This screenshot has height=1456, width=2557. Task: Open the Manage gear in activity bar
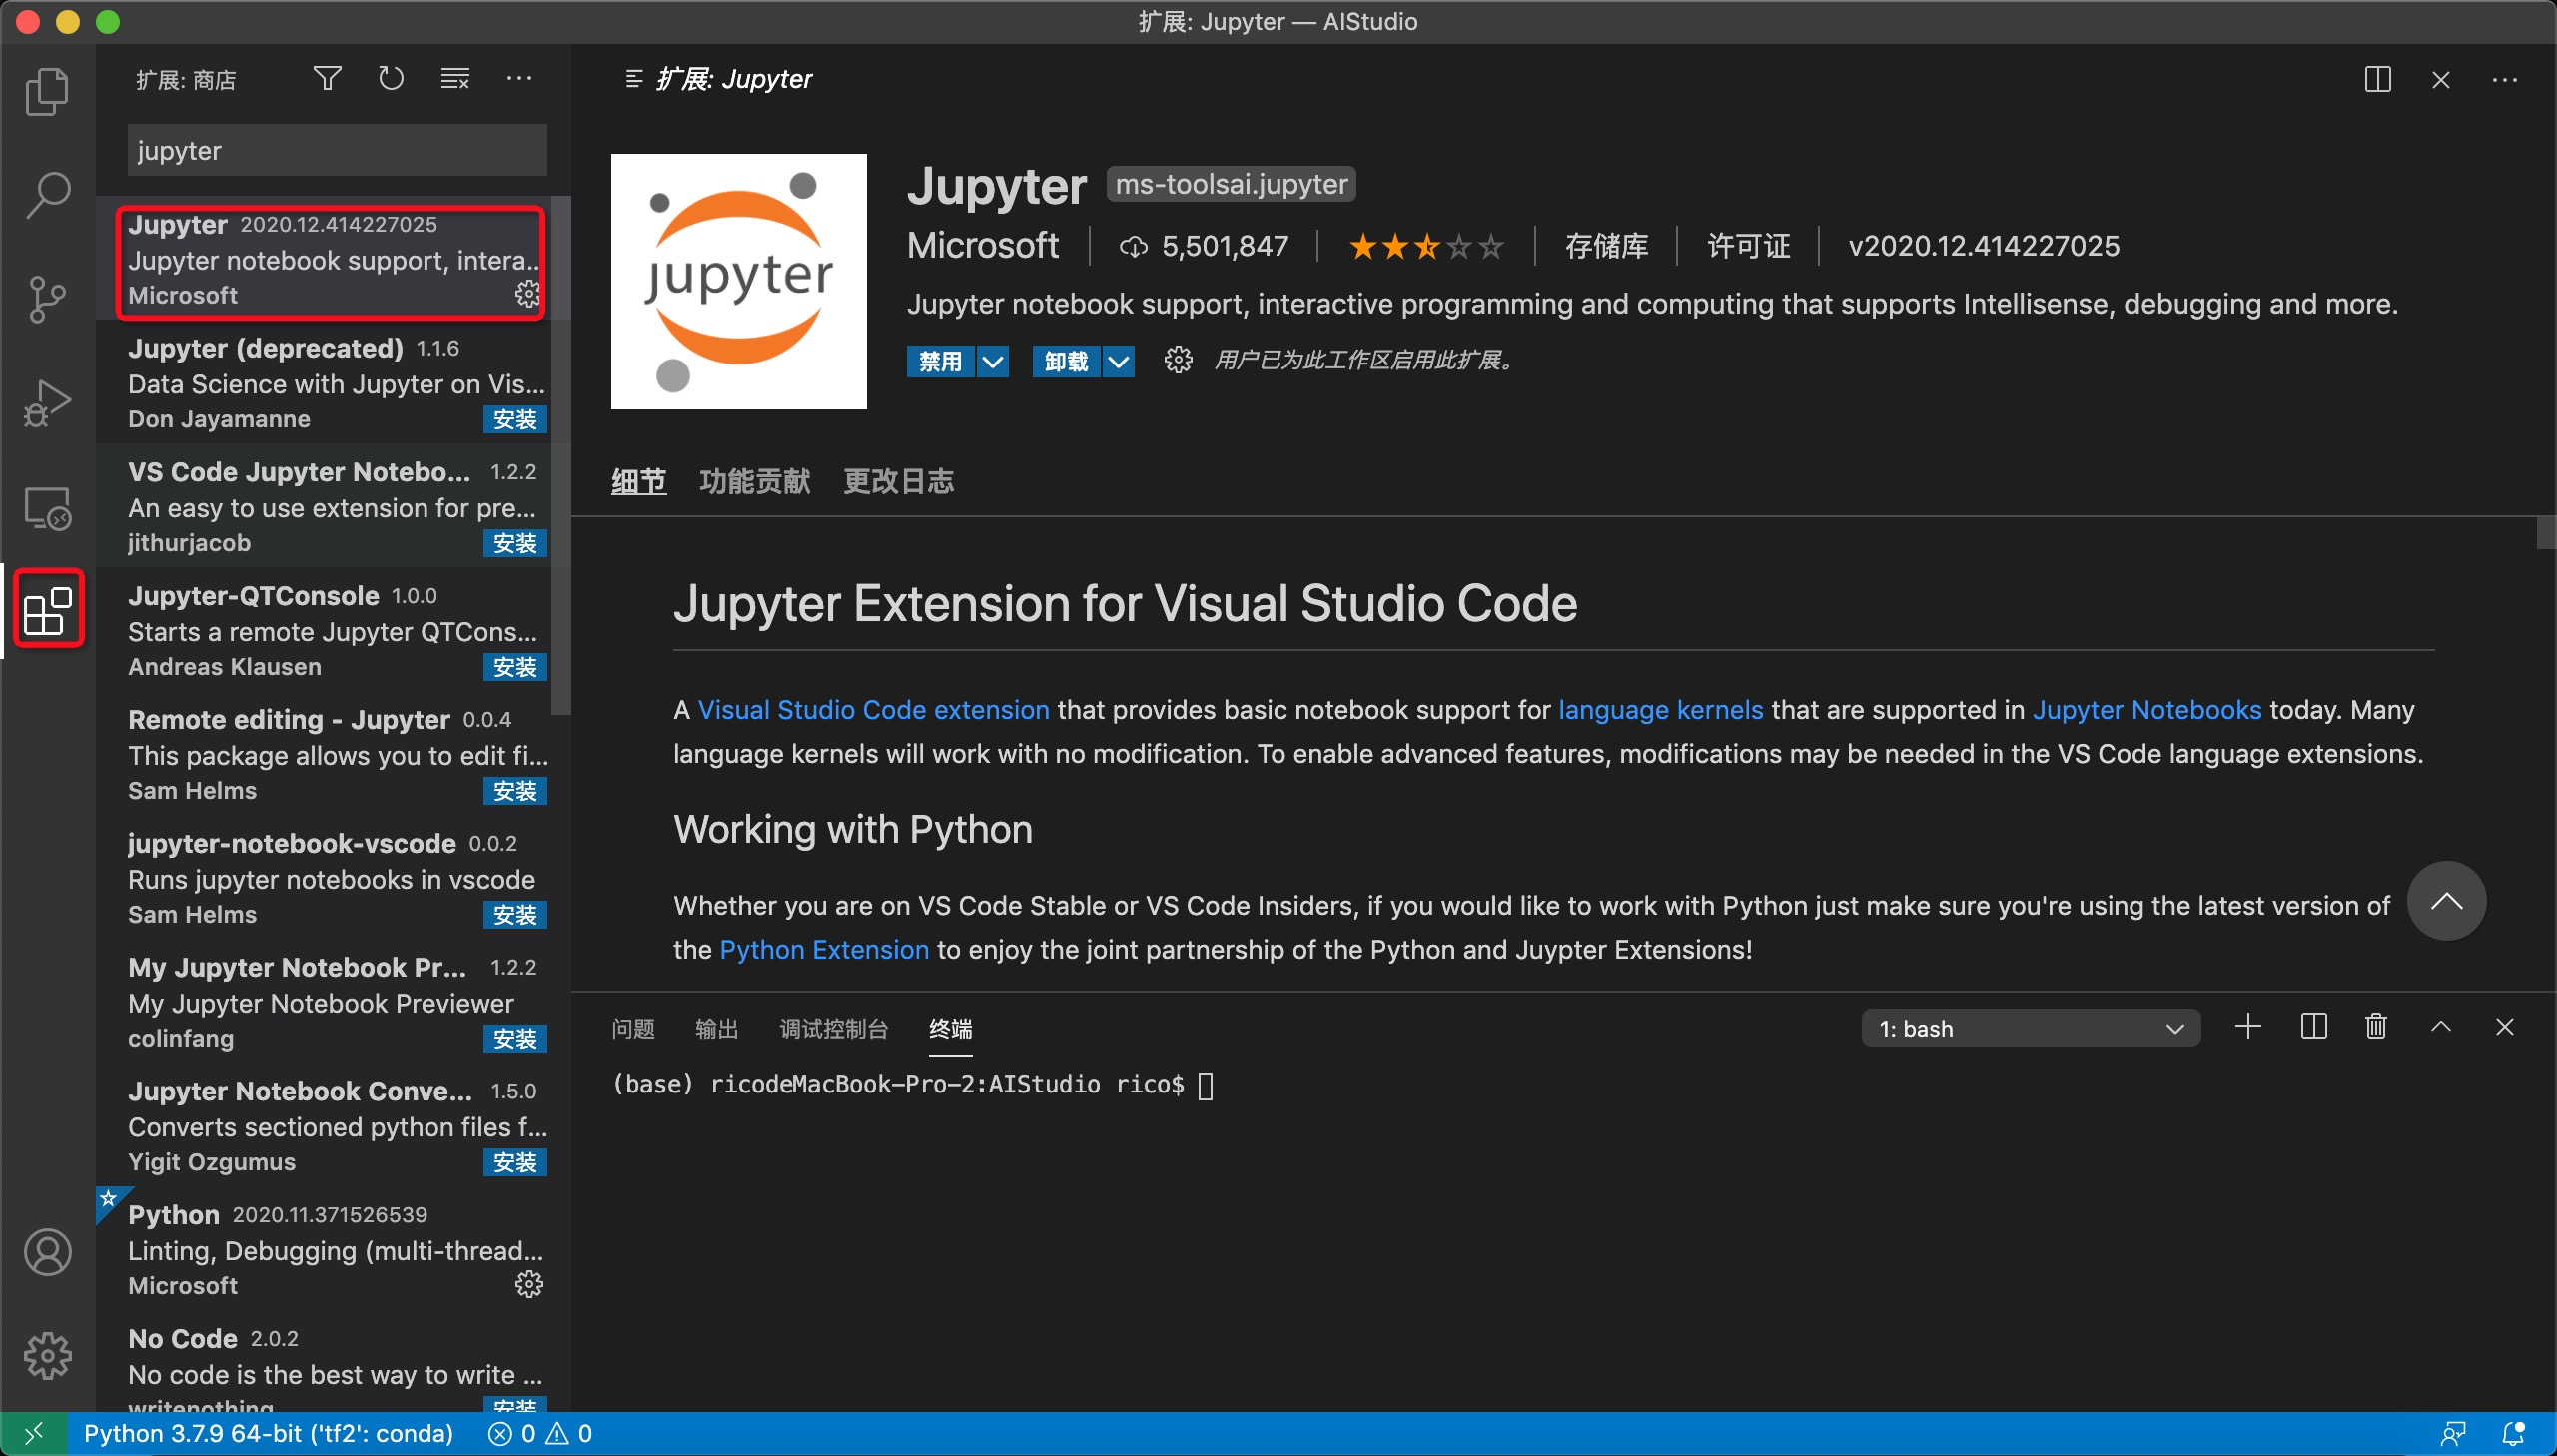[x=47, y=1356]
